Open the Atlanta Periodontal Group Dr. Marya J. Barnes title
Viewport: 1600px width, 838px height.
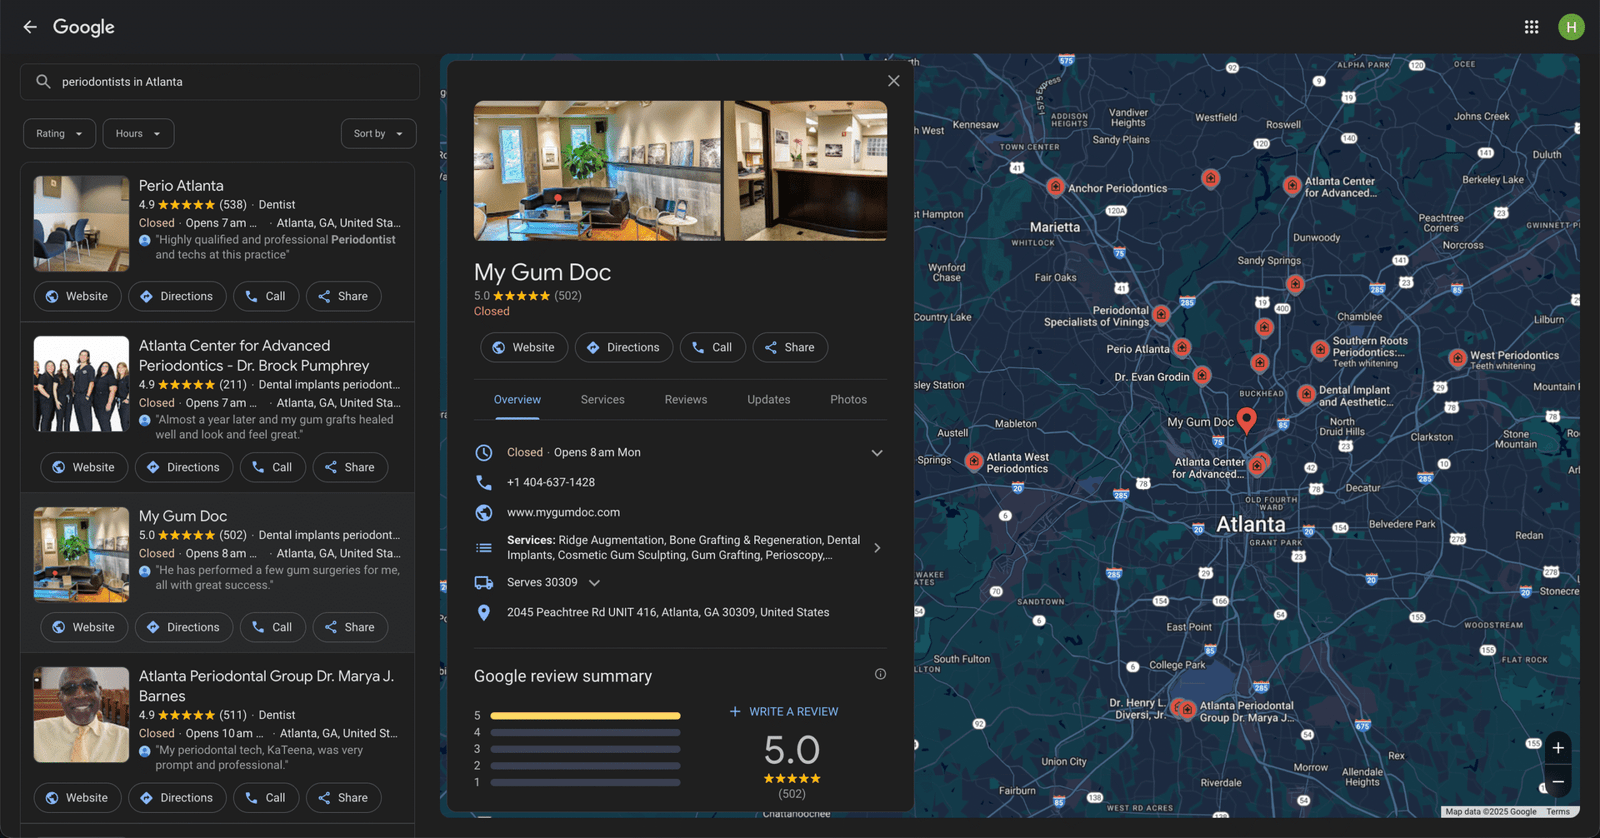[x=266, y=686]
